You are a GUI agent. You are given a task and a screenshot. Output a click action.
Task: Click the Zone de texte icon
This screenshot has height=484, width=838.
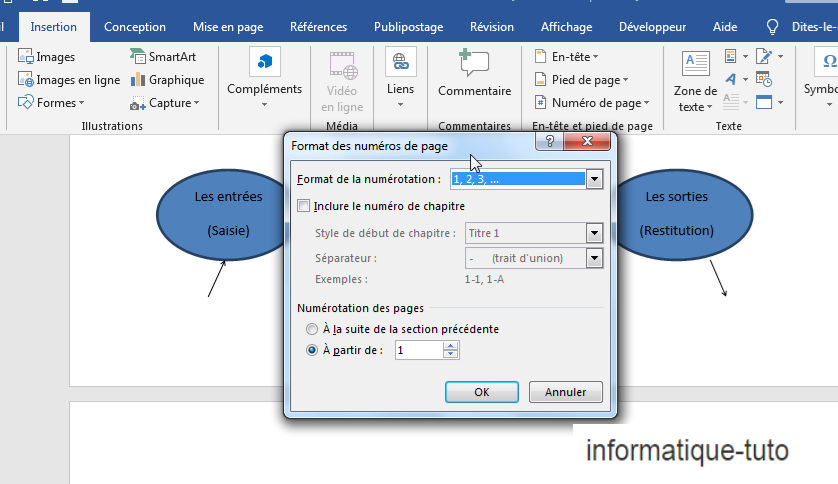(695, 65)
